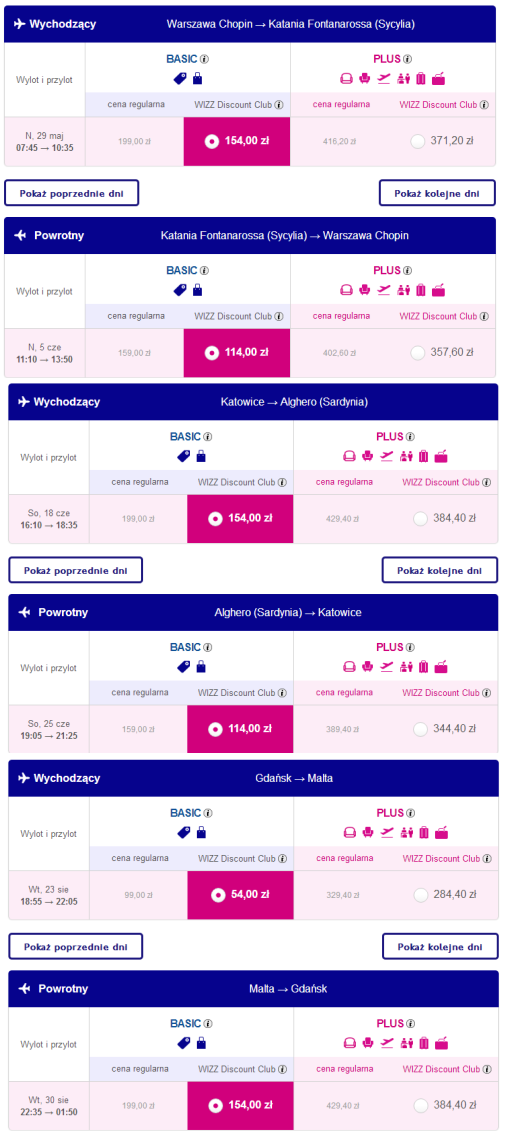Select the 357,60 zł PLUS discount fare

[417, 353]
